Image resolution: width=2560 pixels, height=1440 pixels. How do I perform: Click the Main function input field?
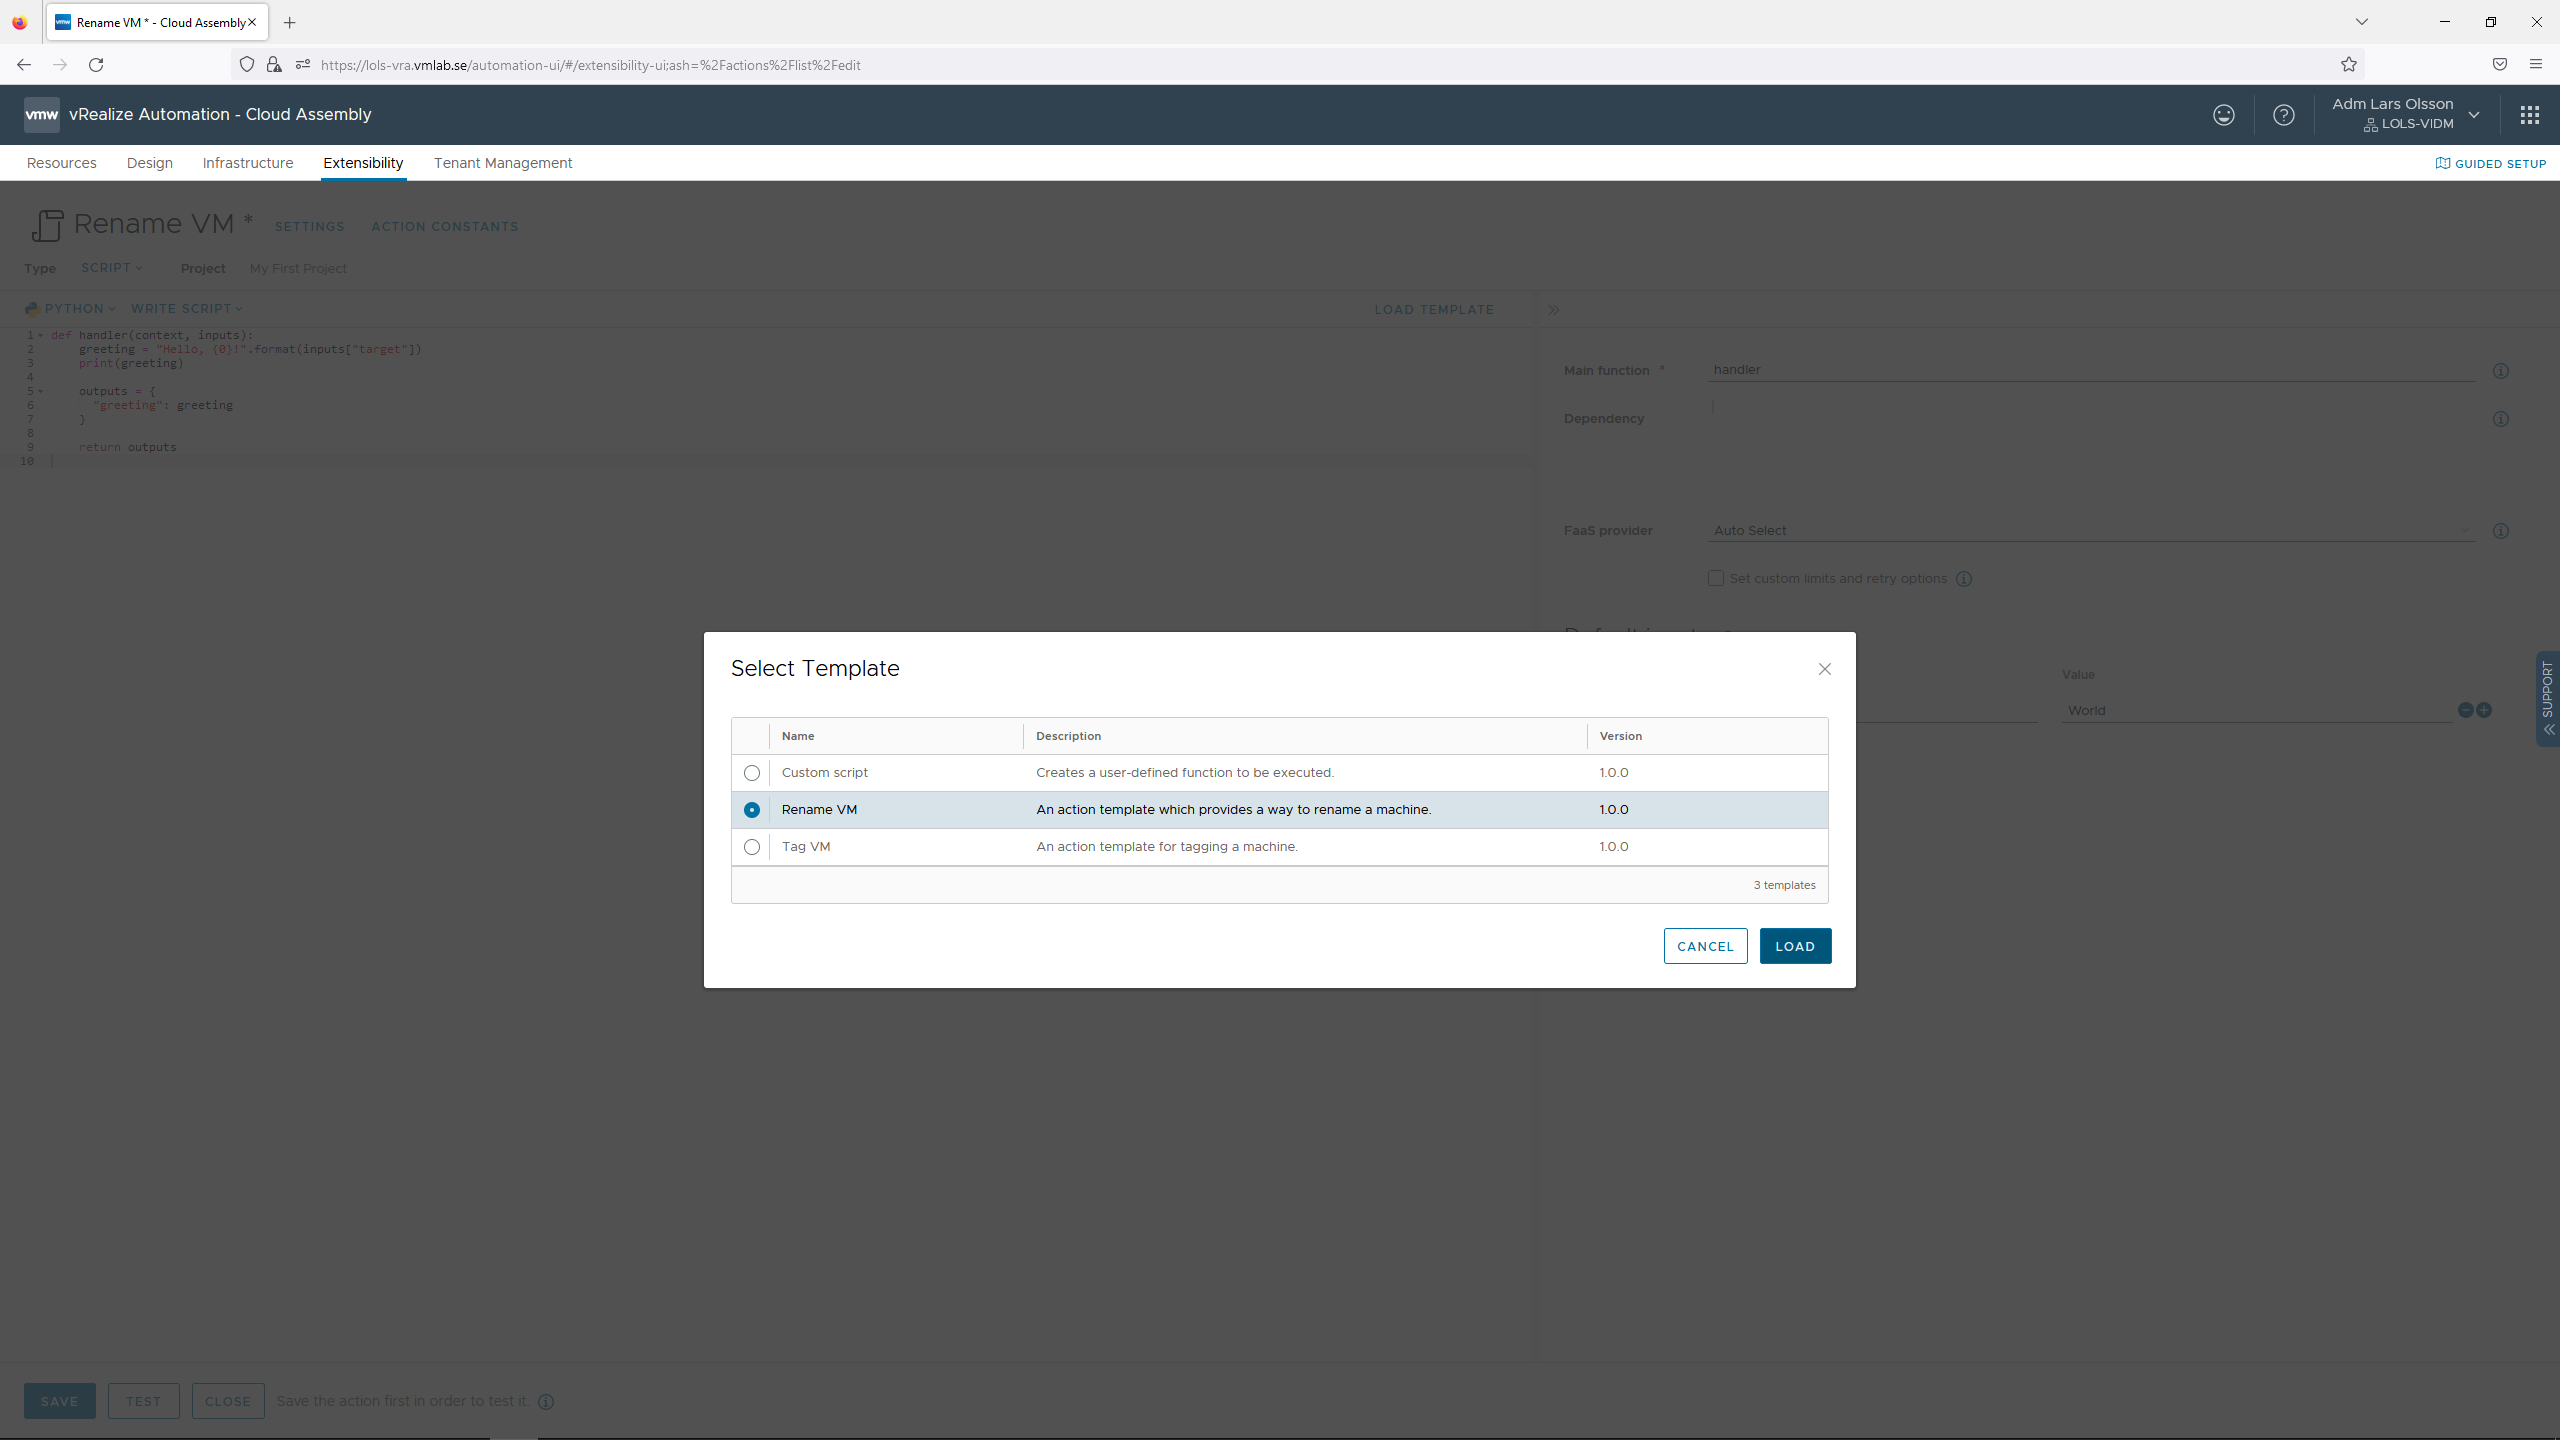coord(2092,370)
